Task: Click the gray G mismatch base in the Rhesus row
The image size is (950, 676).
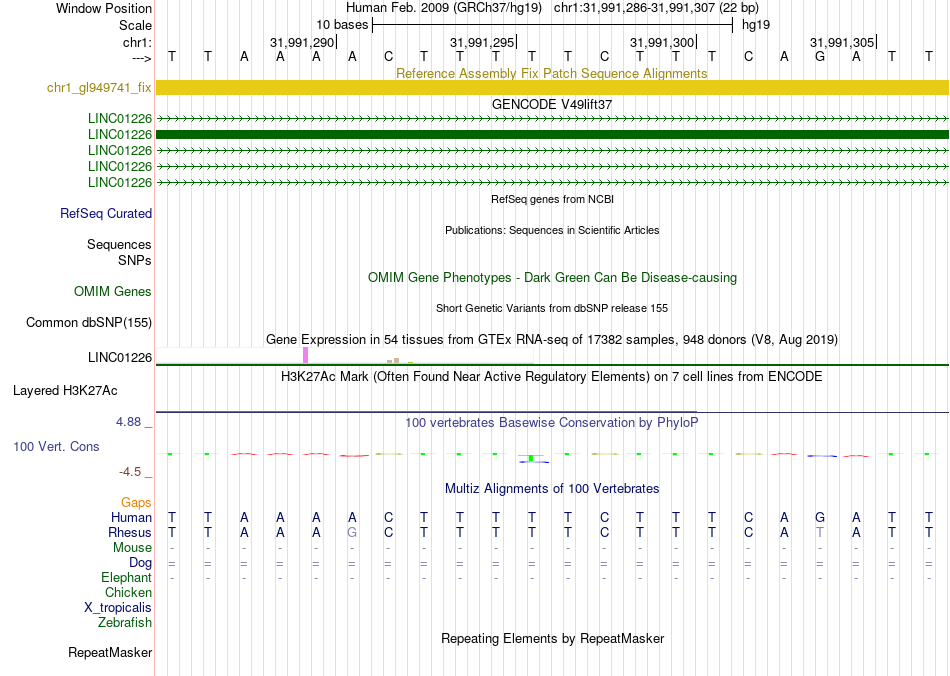Action: [x=352, y=532]
